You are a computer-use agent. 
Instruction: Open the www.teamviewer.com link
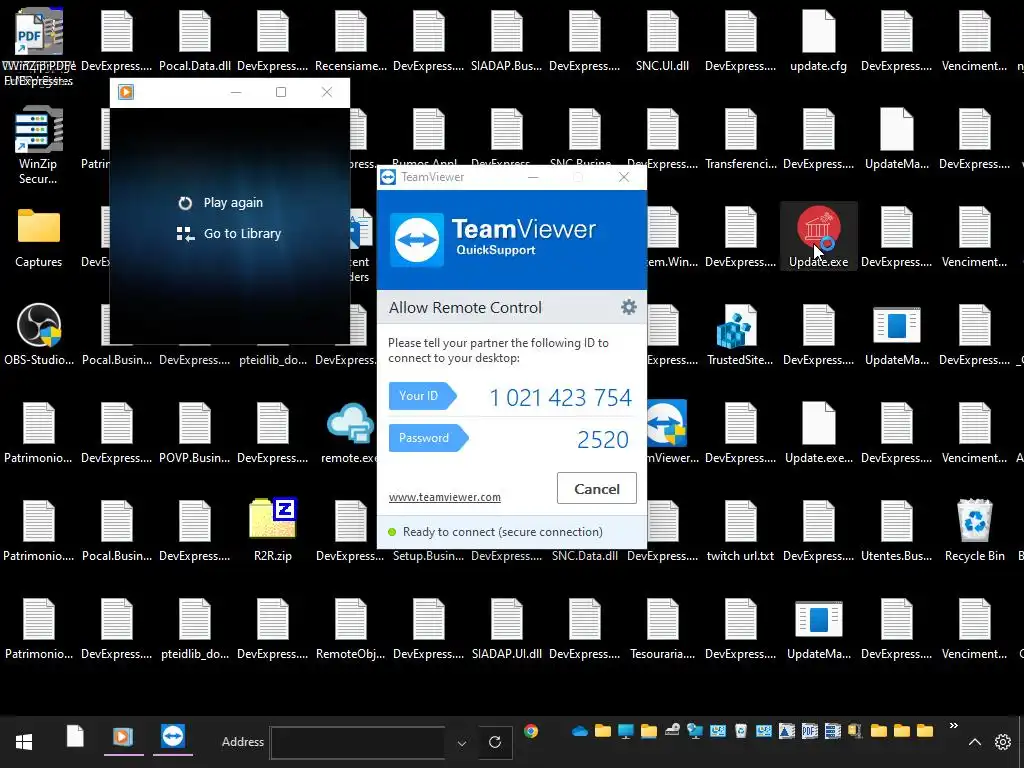coord(445,497)
